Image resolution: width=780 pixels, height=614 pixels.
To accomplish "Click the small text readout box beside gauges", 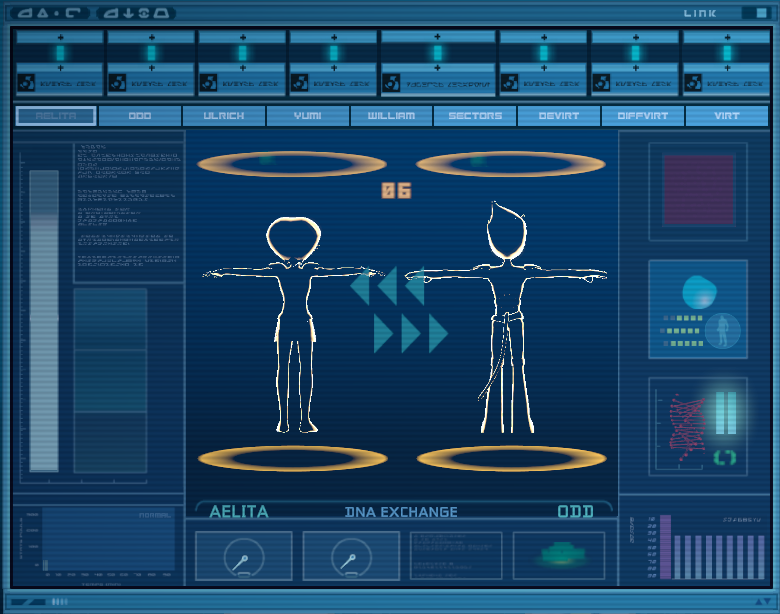I will point(456,556).
